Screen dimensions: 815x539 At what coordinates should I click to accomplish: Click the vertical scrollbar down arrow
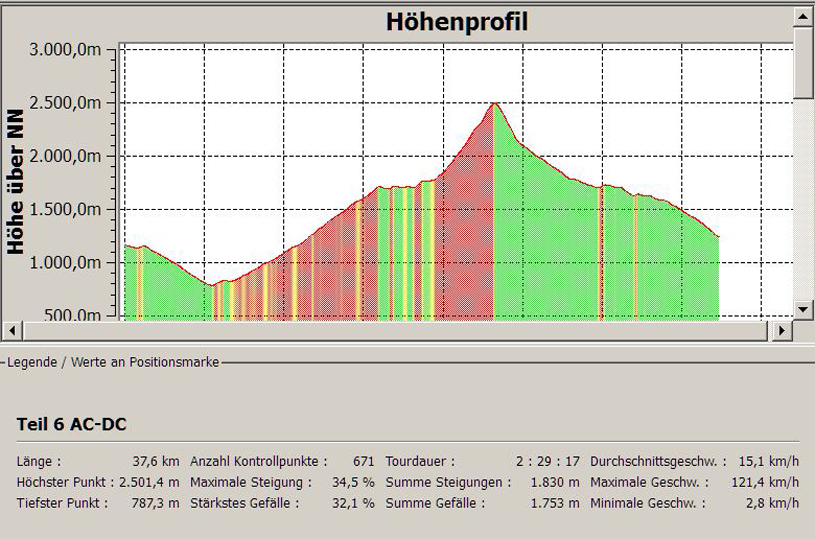coord(804,309)
